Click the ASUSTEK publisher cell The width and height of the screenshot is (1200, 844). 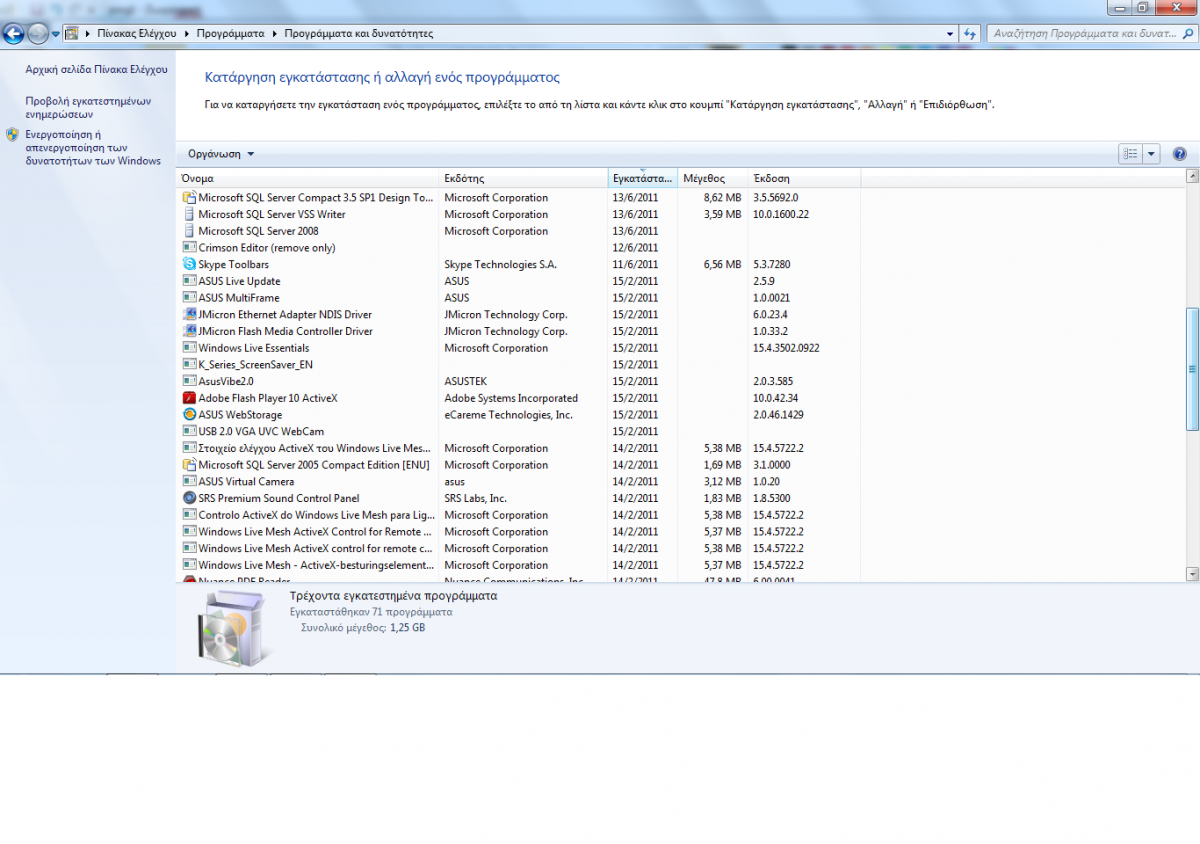[466, 381]
